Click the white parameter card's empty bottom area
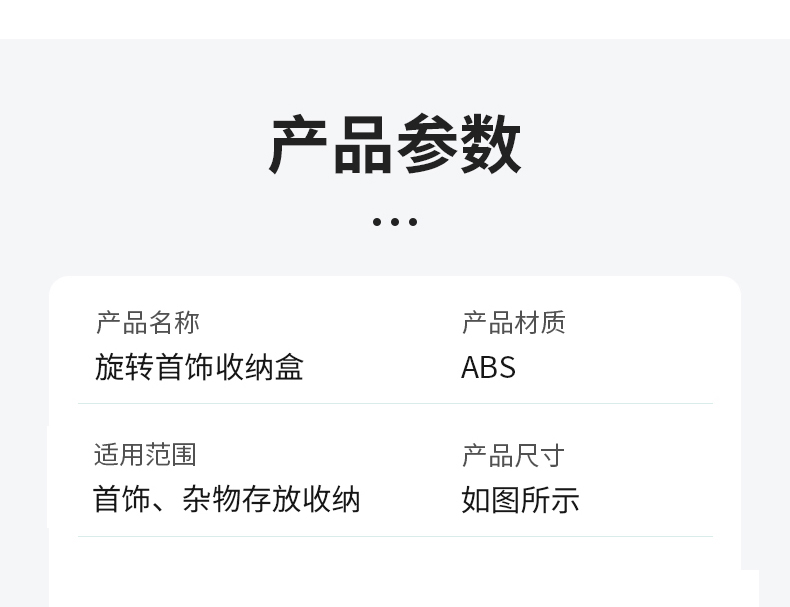Viewport: 790px width, 607px height. 395,573
